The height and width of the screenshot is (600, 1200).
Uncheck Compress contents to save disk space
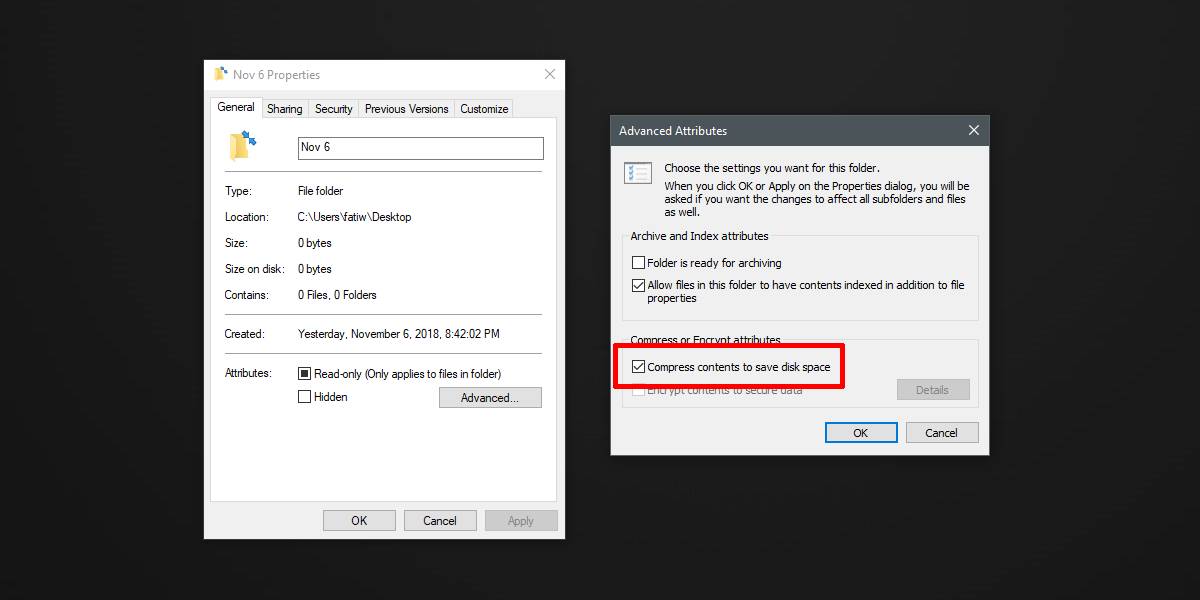click(x=638, y=366)
